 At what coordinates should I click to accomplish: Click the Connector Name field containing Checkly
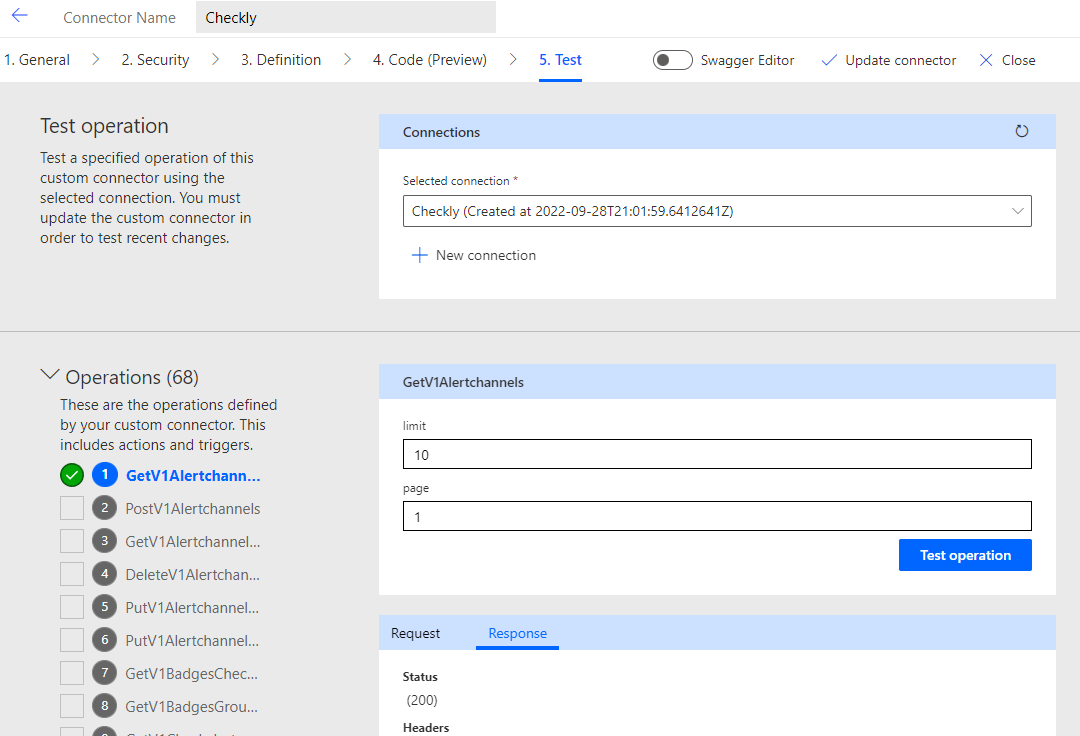[346, 17]
